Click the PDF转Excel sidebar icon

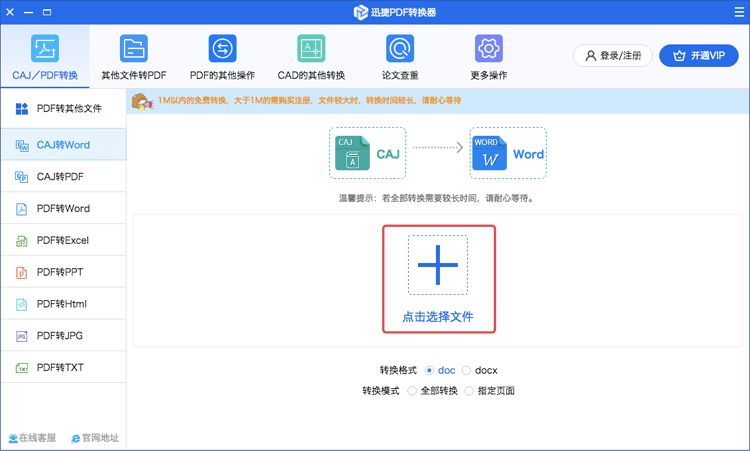click(22, 241)
